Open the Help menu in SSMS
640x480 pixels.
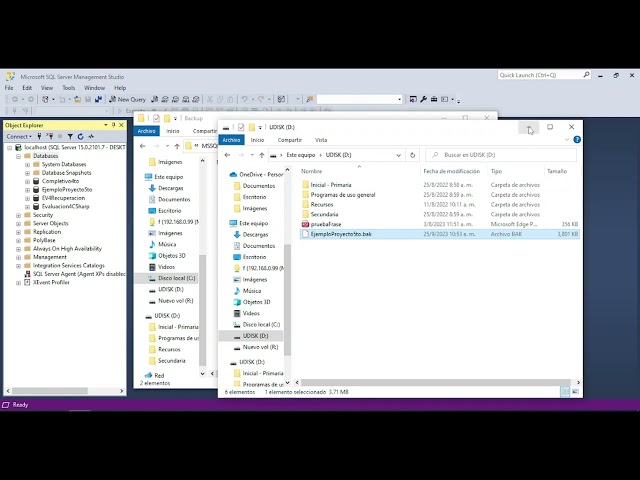(x=120, y=88)
